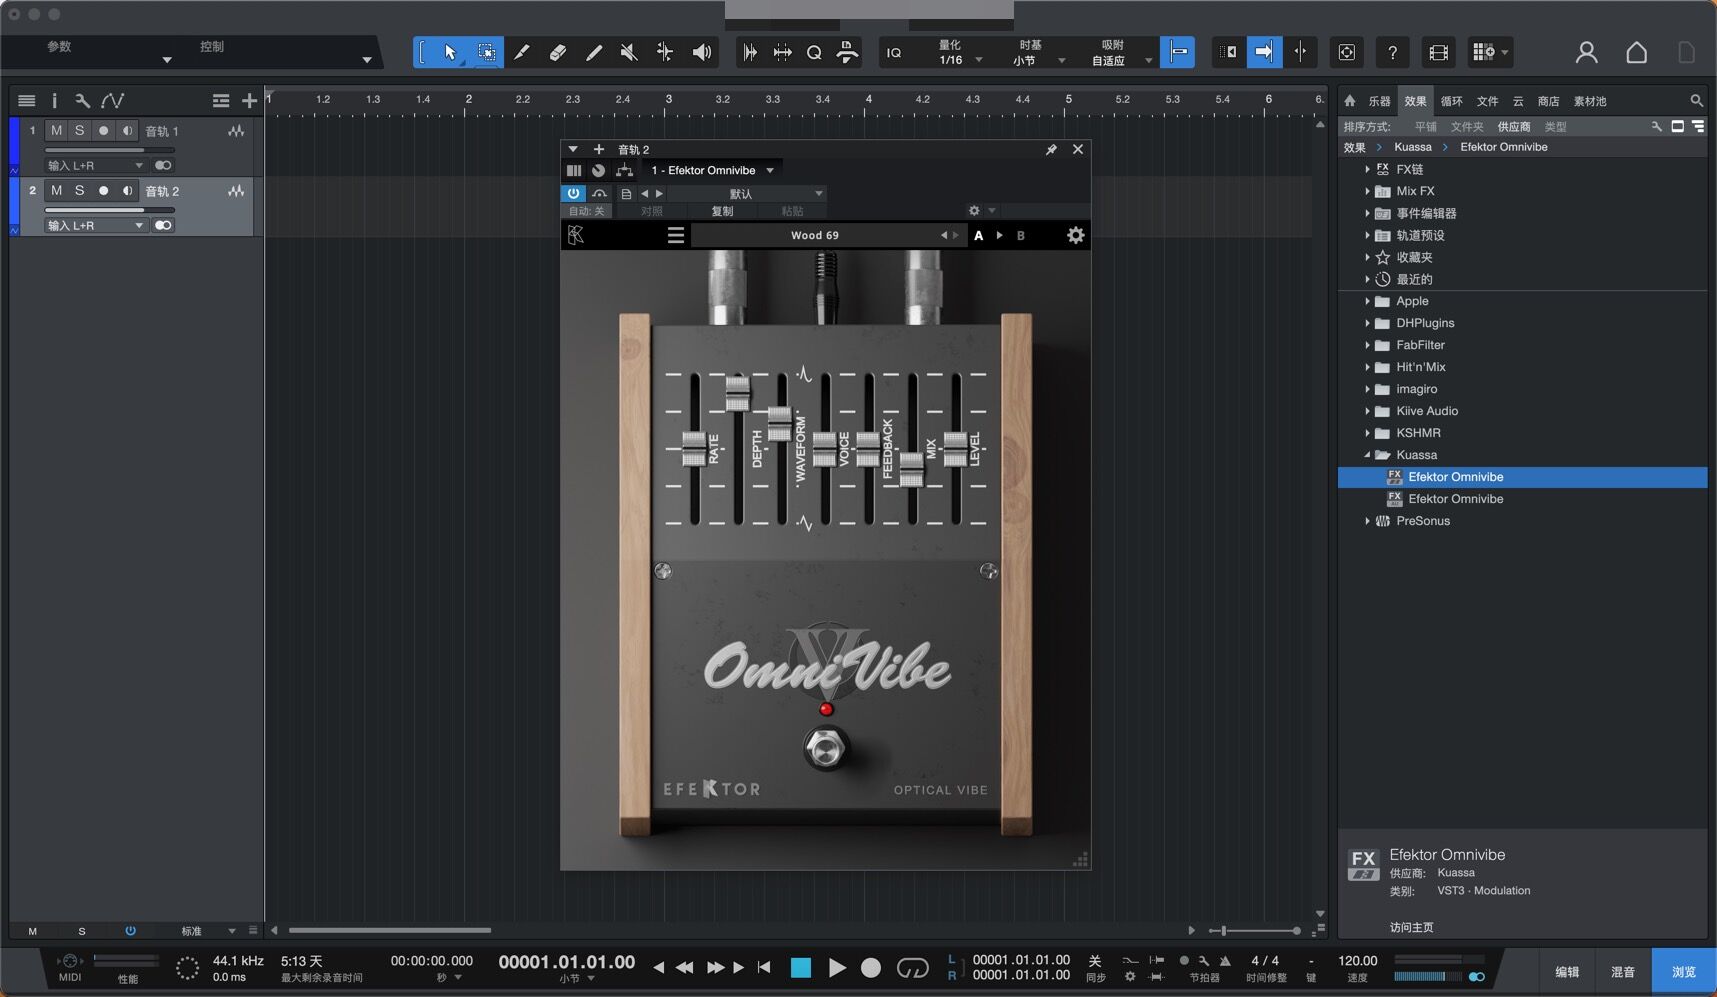Click the OmniVibe MIX slider handle
The image size is (1717, 997).
tap(911, 469)
